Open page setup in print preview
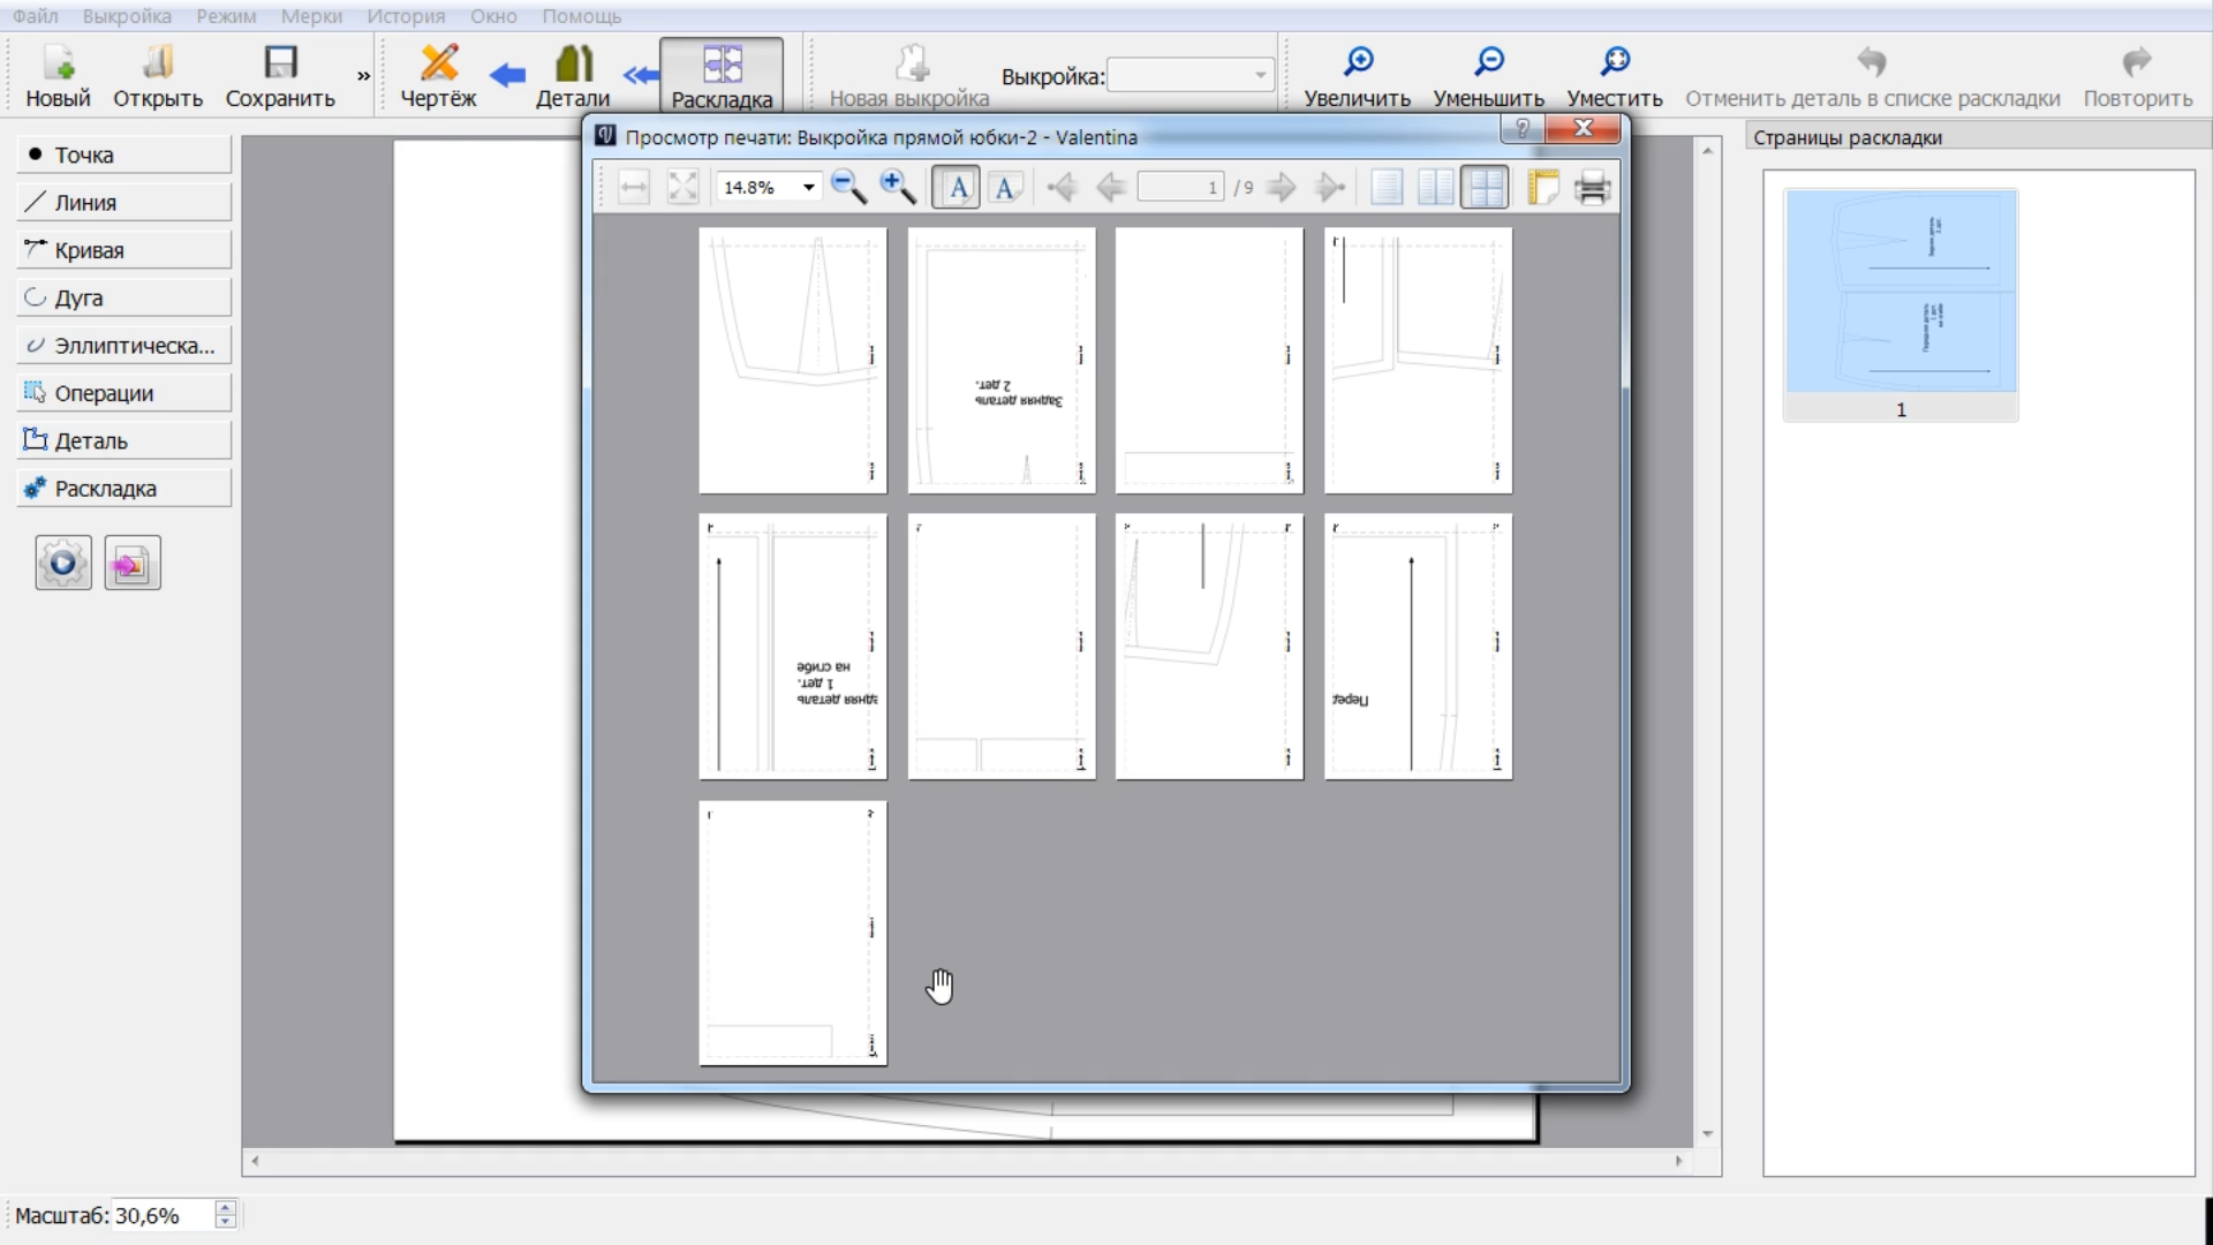 (x=1543, y=187)
